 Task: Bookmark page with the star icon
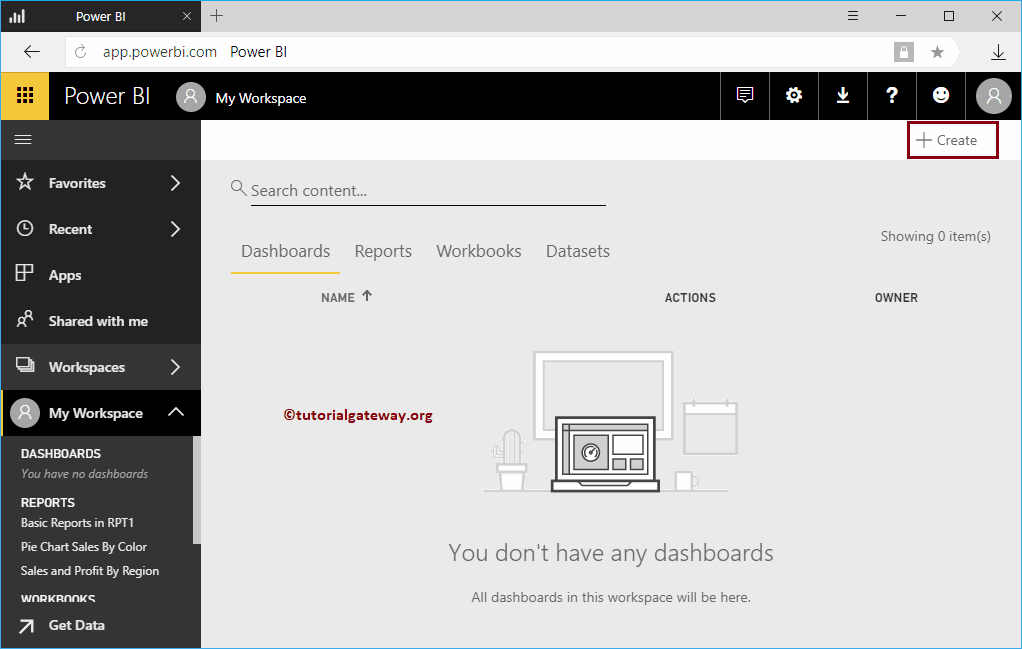pyautogui.click(x=937, y=52)
